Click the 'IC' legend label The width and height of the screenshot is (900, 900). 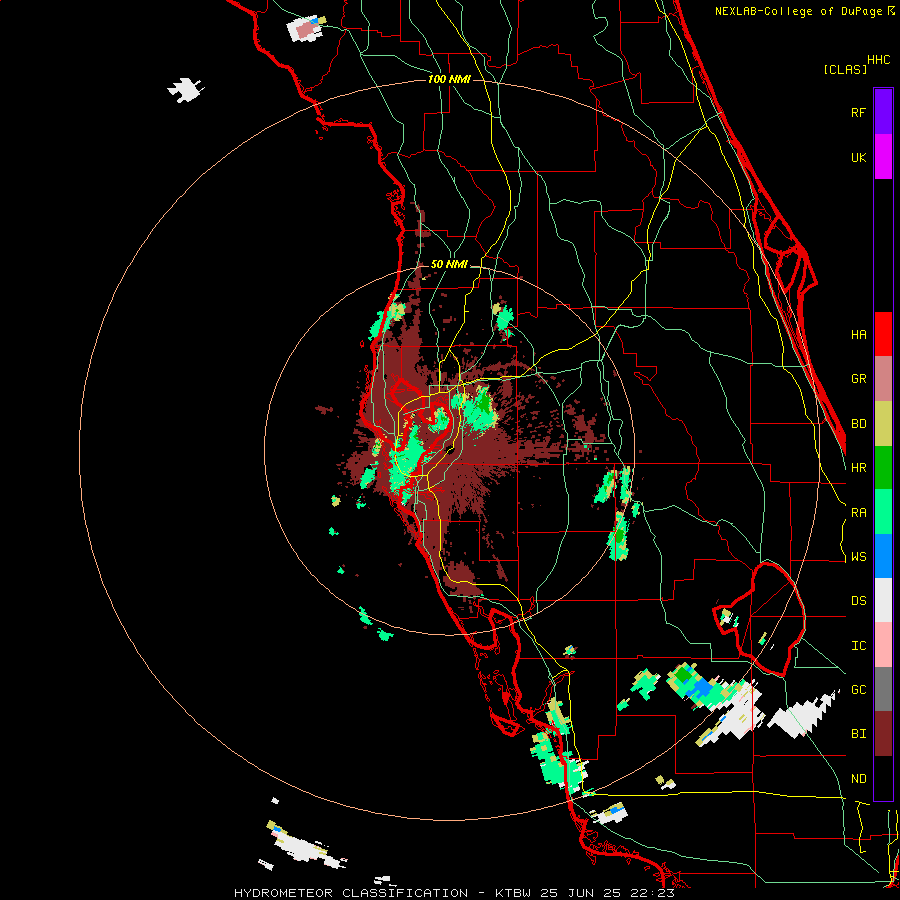tap(858, 646)
